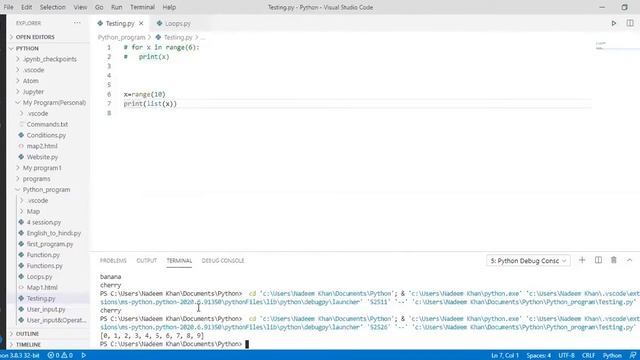Change indentation via Spaces: 4
The width and height of the screenshot is (640, 360).
click(538, 356)
